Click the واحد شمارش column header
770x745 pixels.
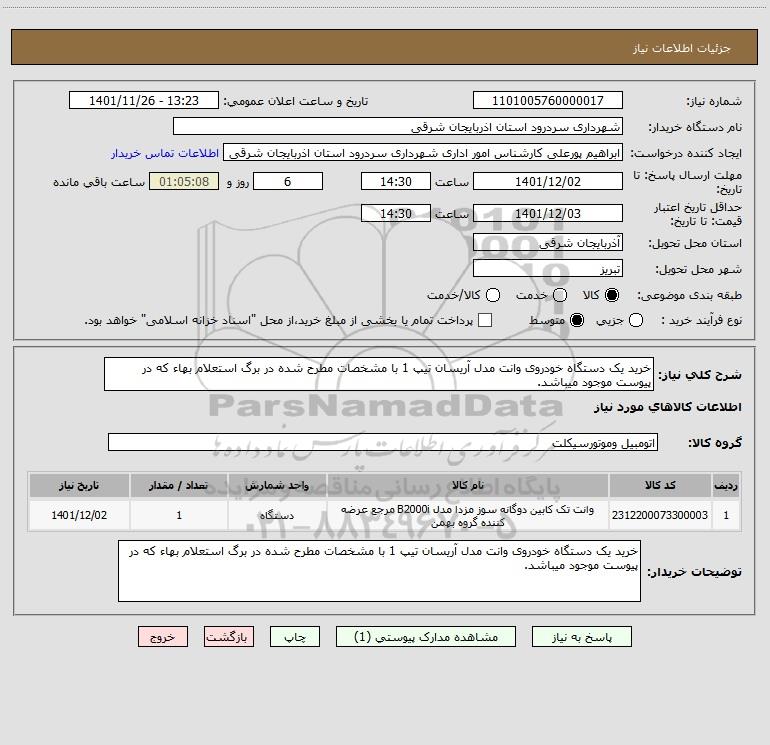[277, 485]
